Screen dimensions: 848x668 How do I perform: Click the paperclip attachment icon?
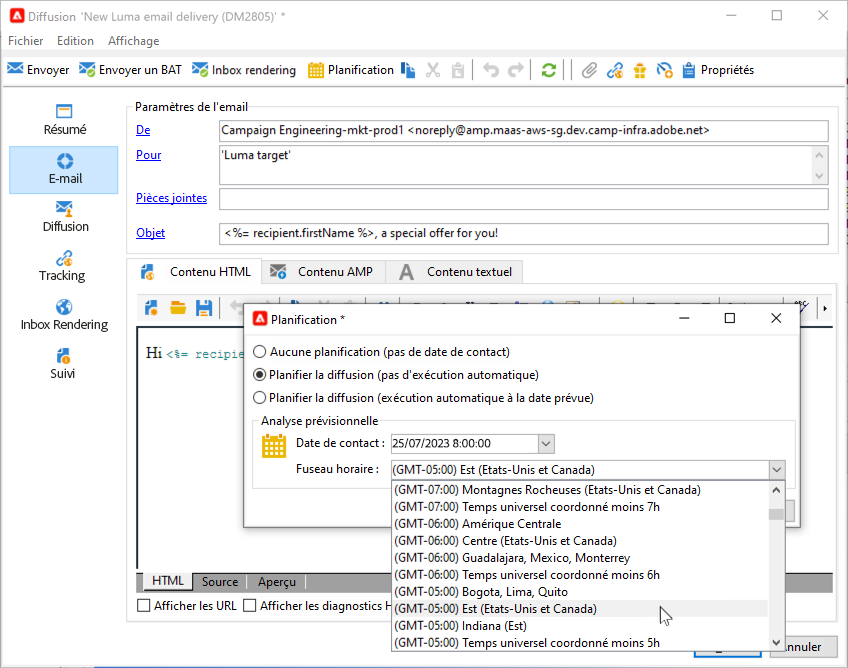[589, 70]
